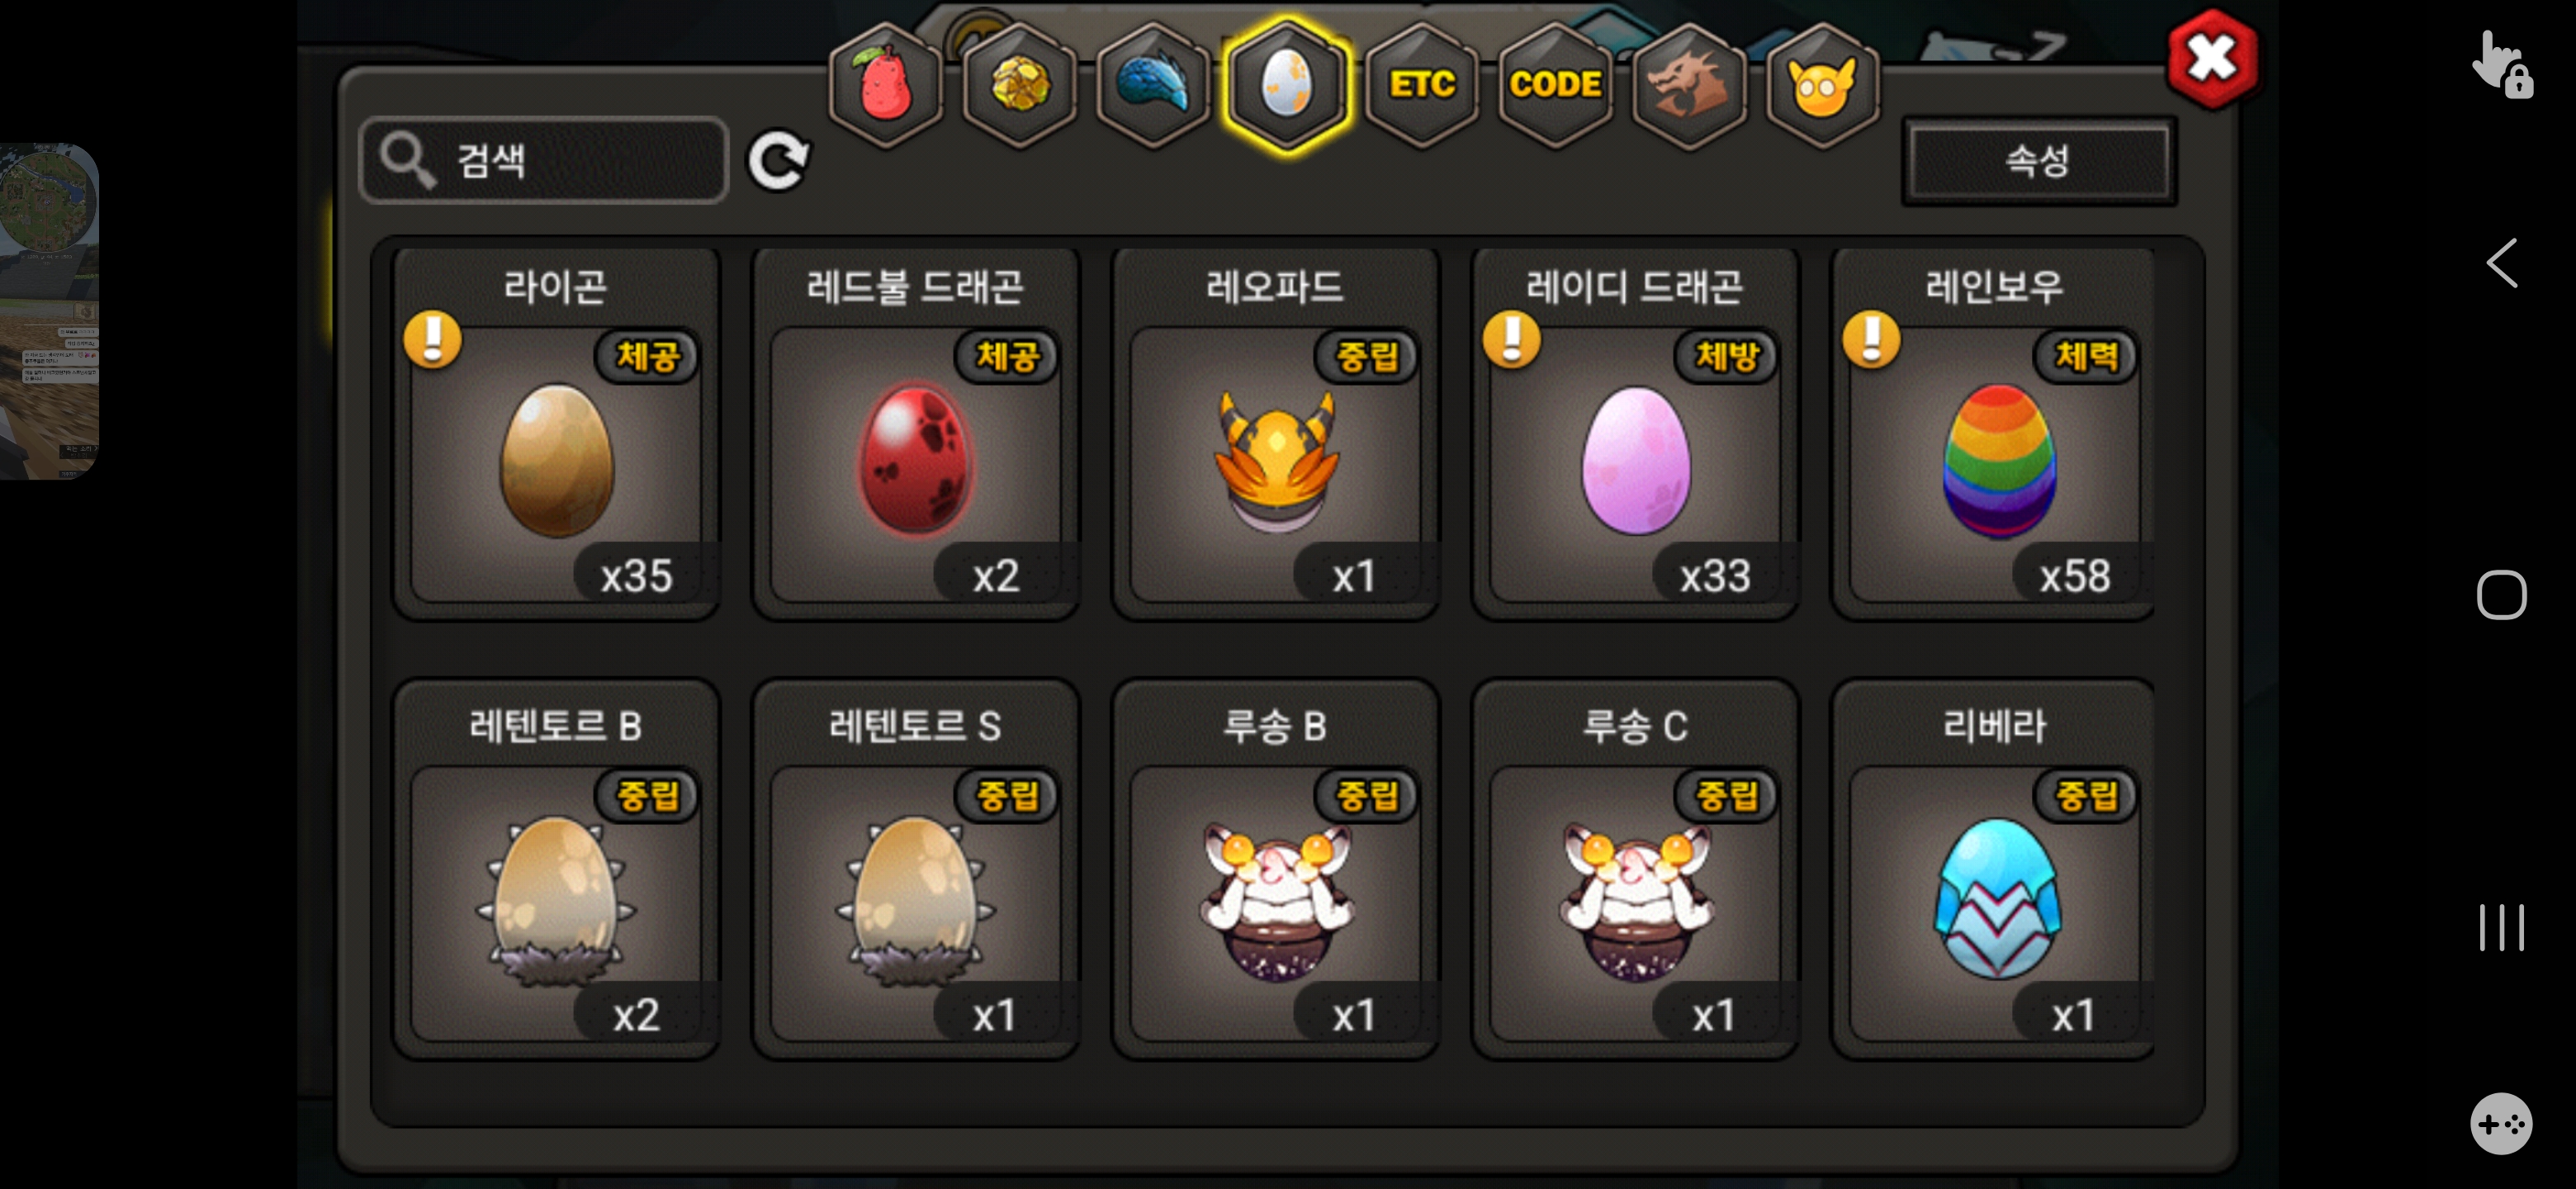Close the inventory with red X
This screenshot has height=1189, width=2576.
(2211, 59)
